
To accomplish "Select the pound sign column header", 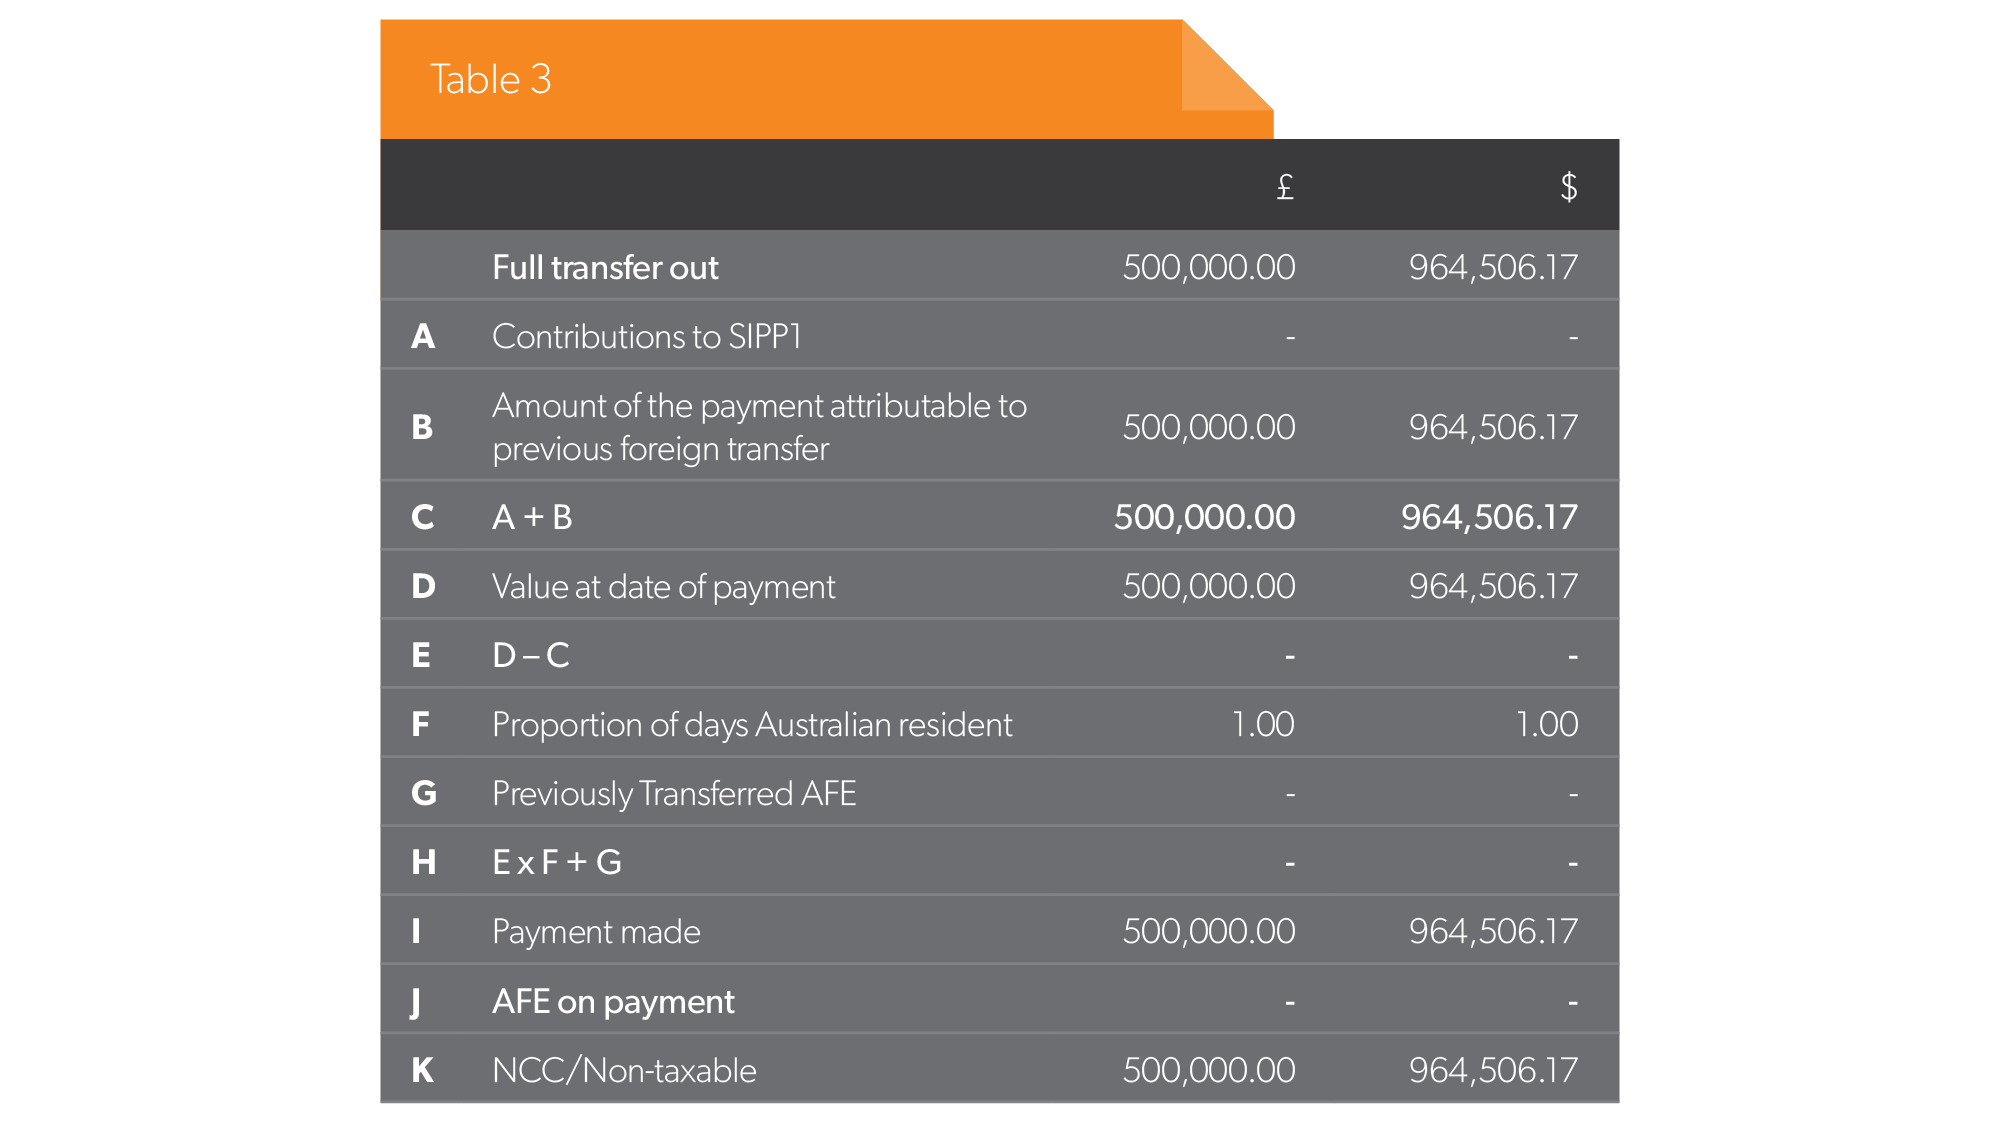I will pyautogui.click(x=1285, y=186).
